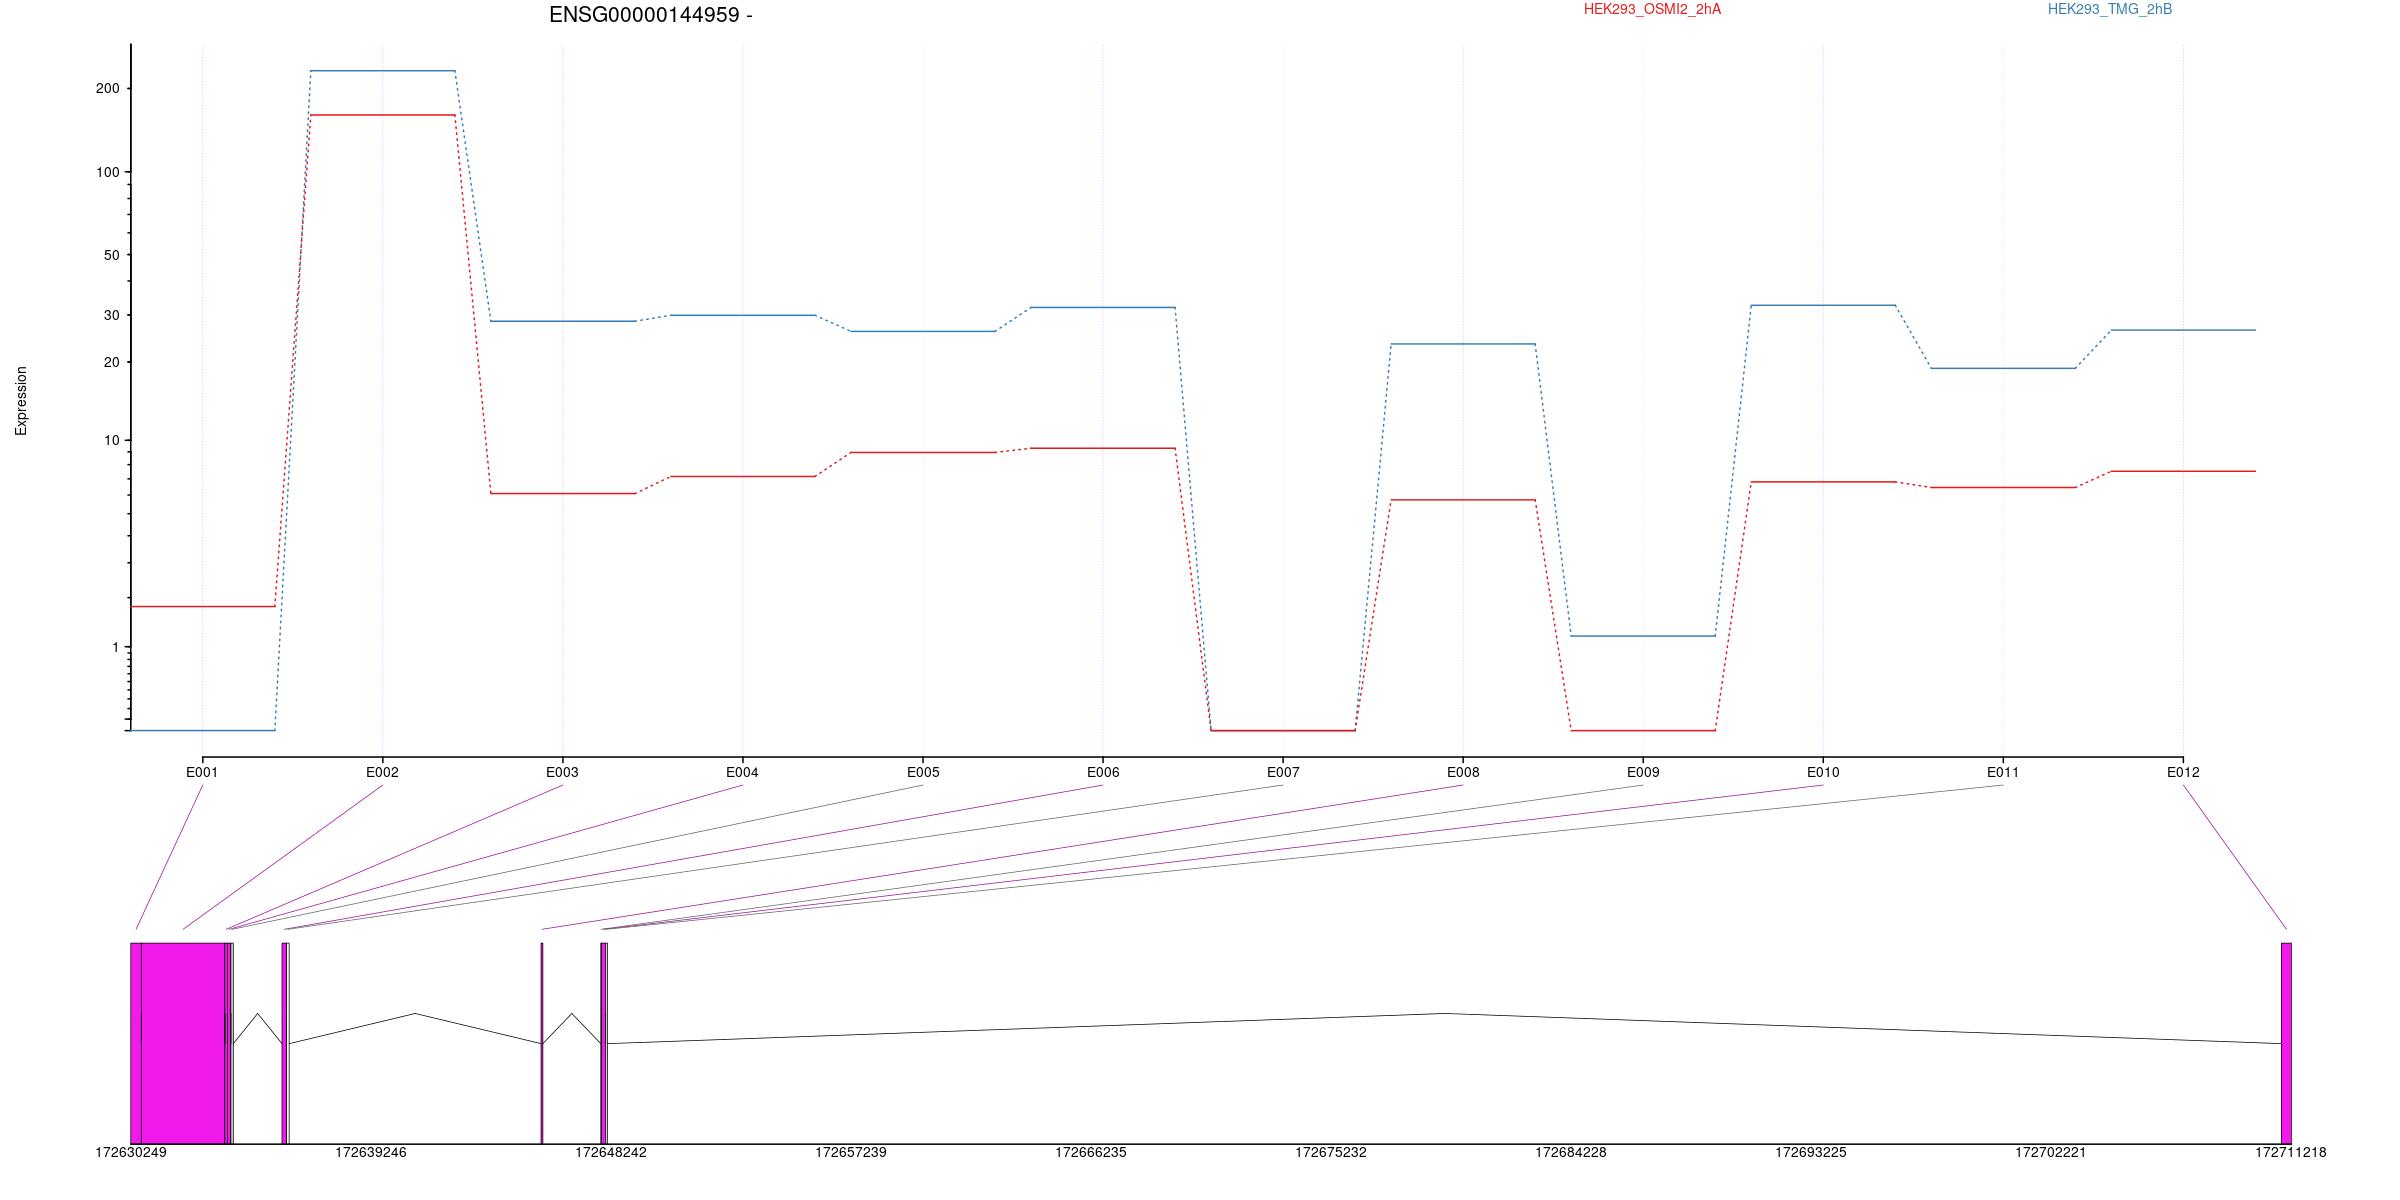
Task: Click the isolated magenta exon at far right
Action: coord(2286,1043)
